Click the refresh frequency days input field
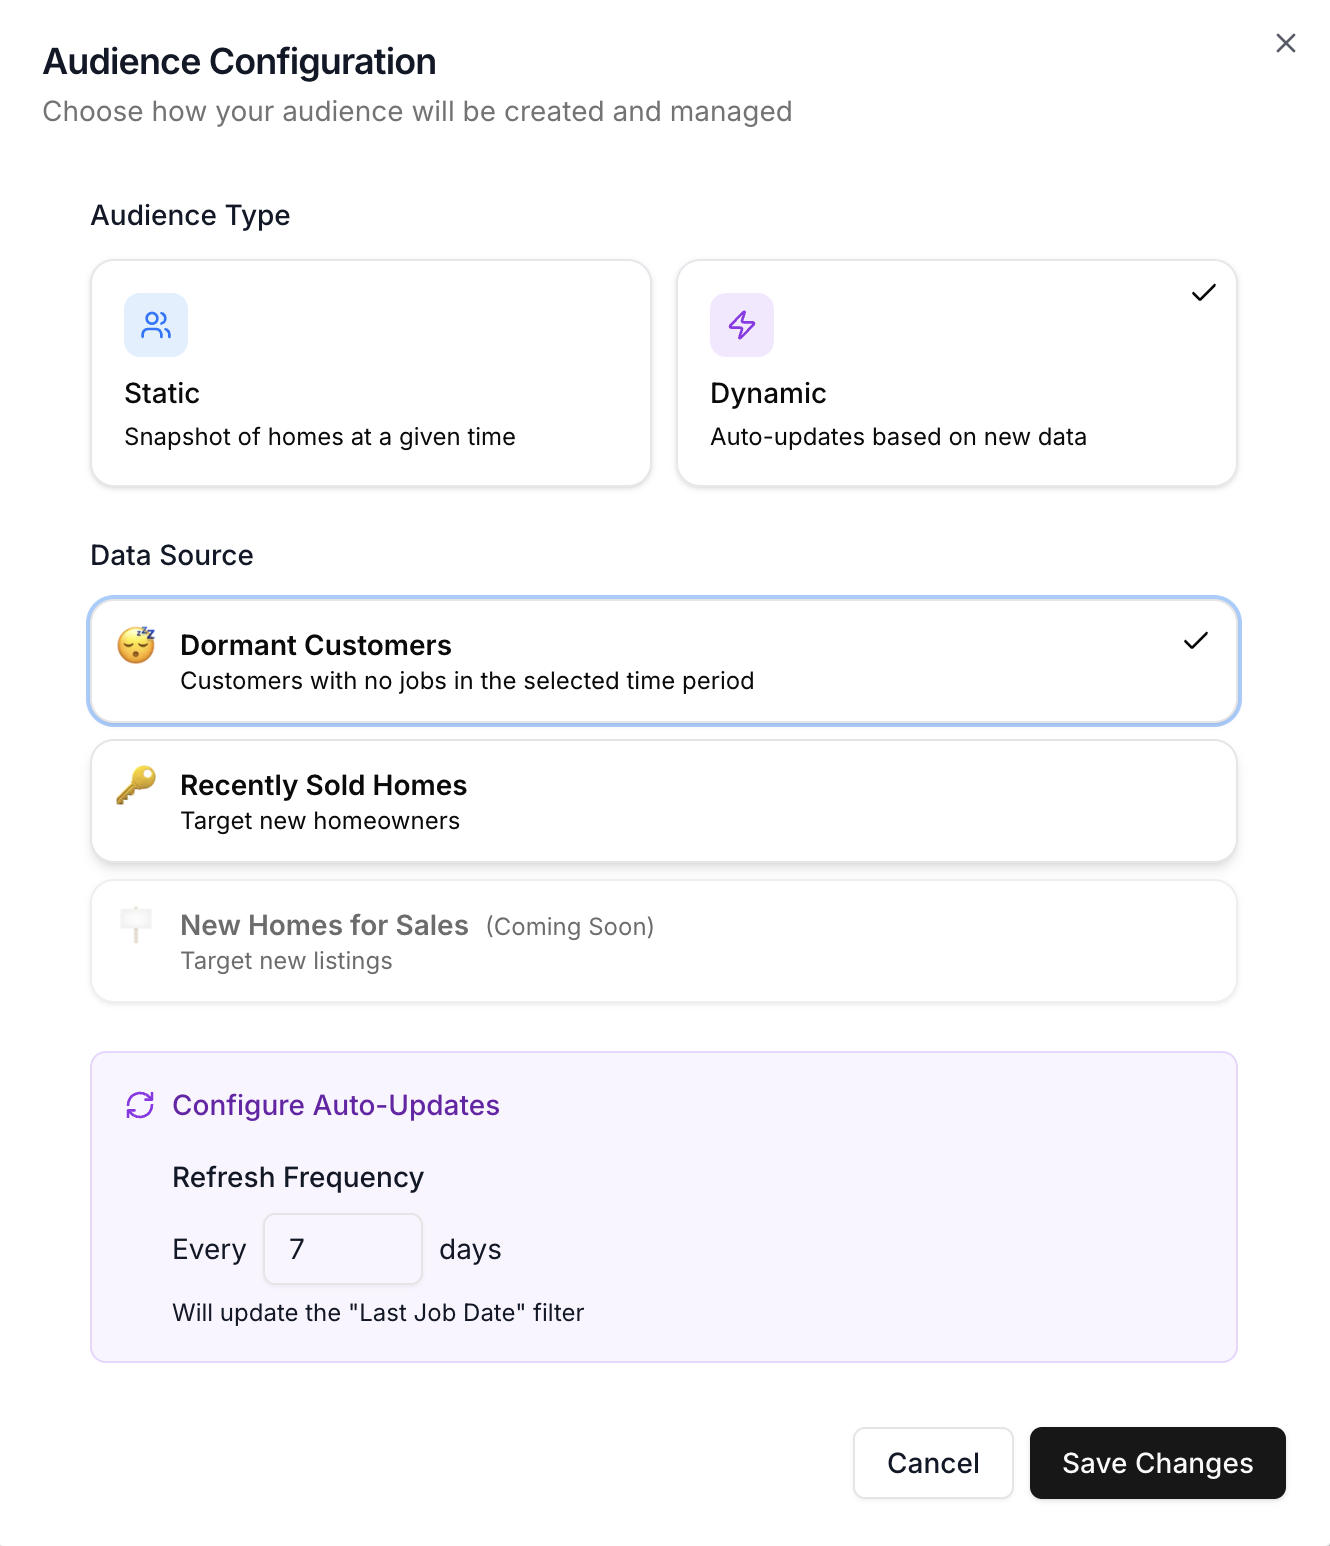This screenshot has height=1546, width=1330. coord(342,1248)
